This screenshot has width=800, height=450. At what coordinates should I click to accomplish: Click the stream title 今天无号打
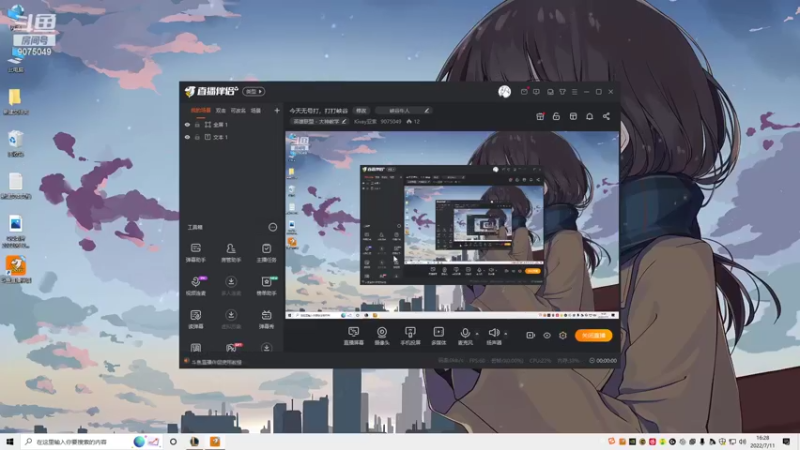[x=318, y=111]
